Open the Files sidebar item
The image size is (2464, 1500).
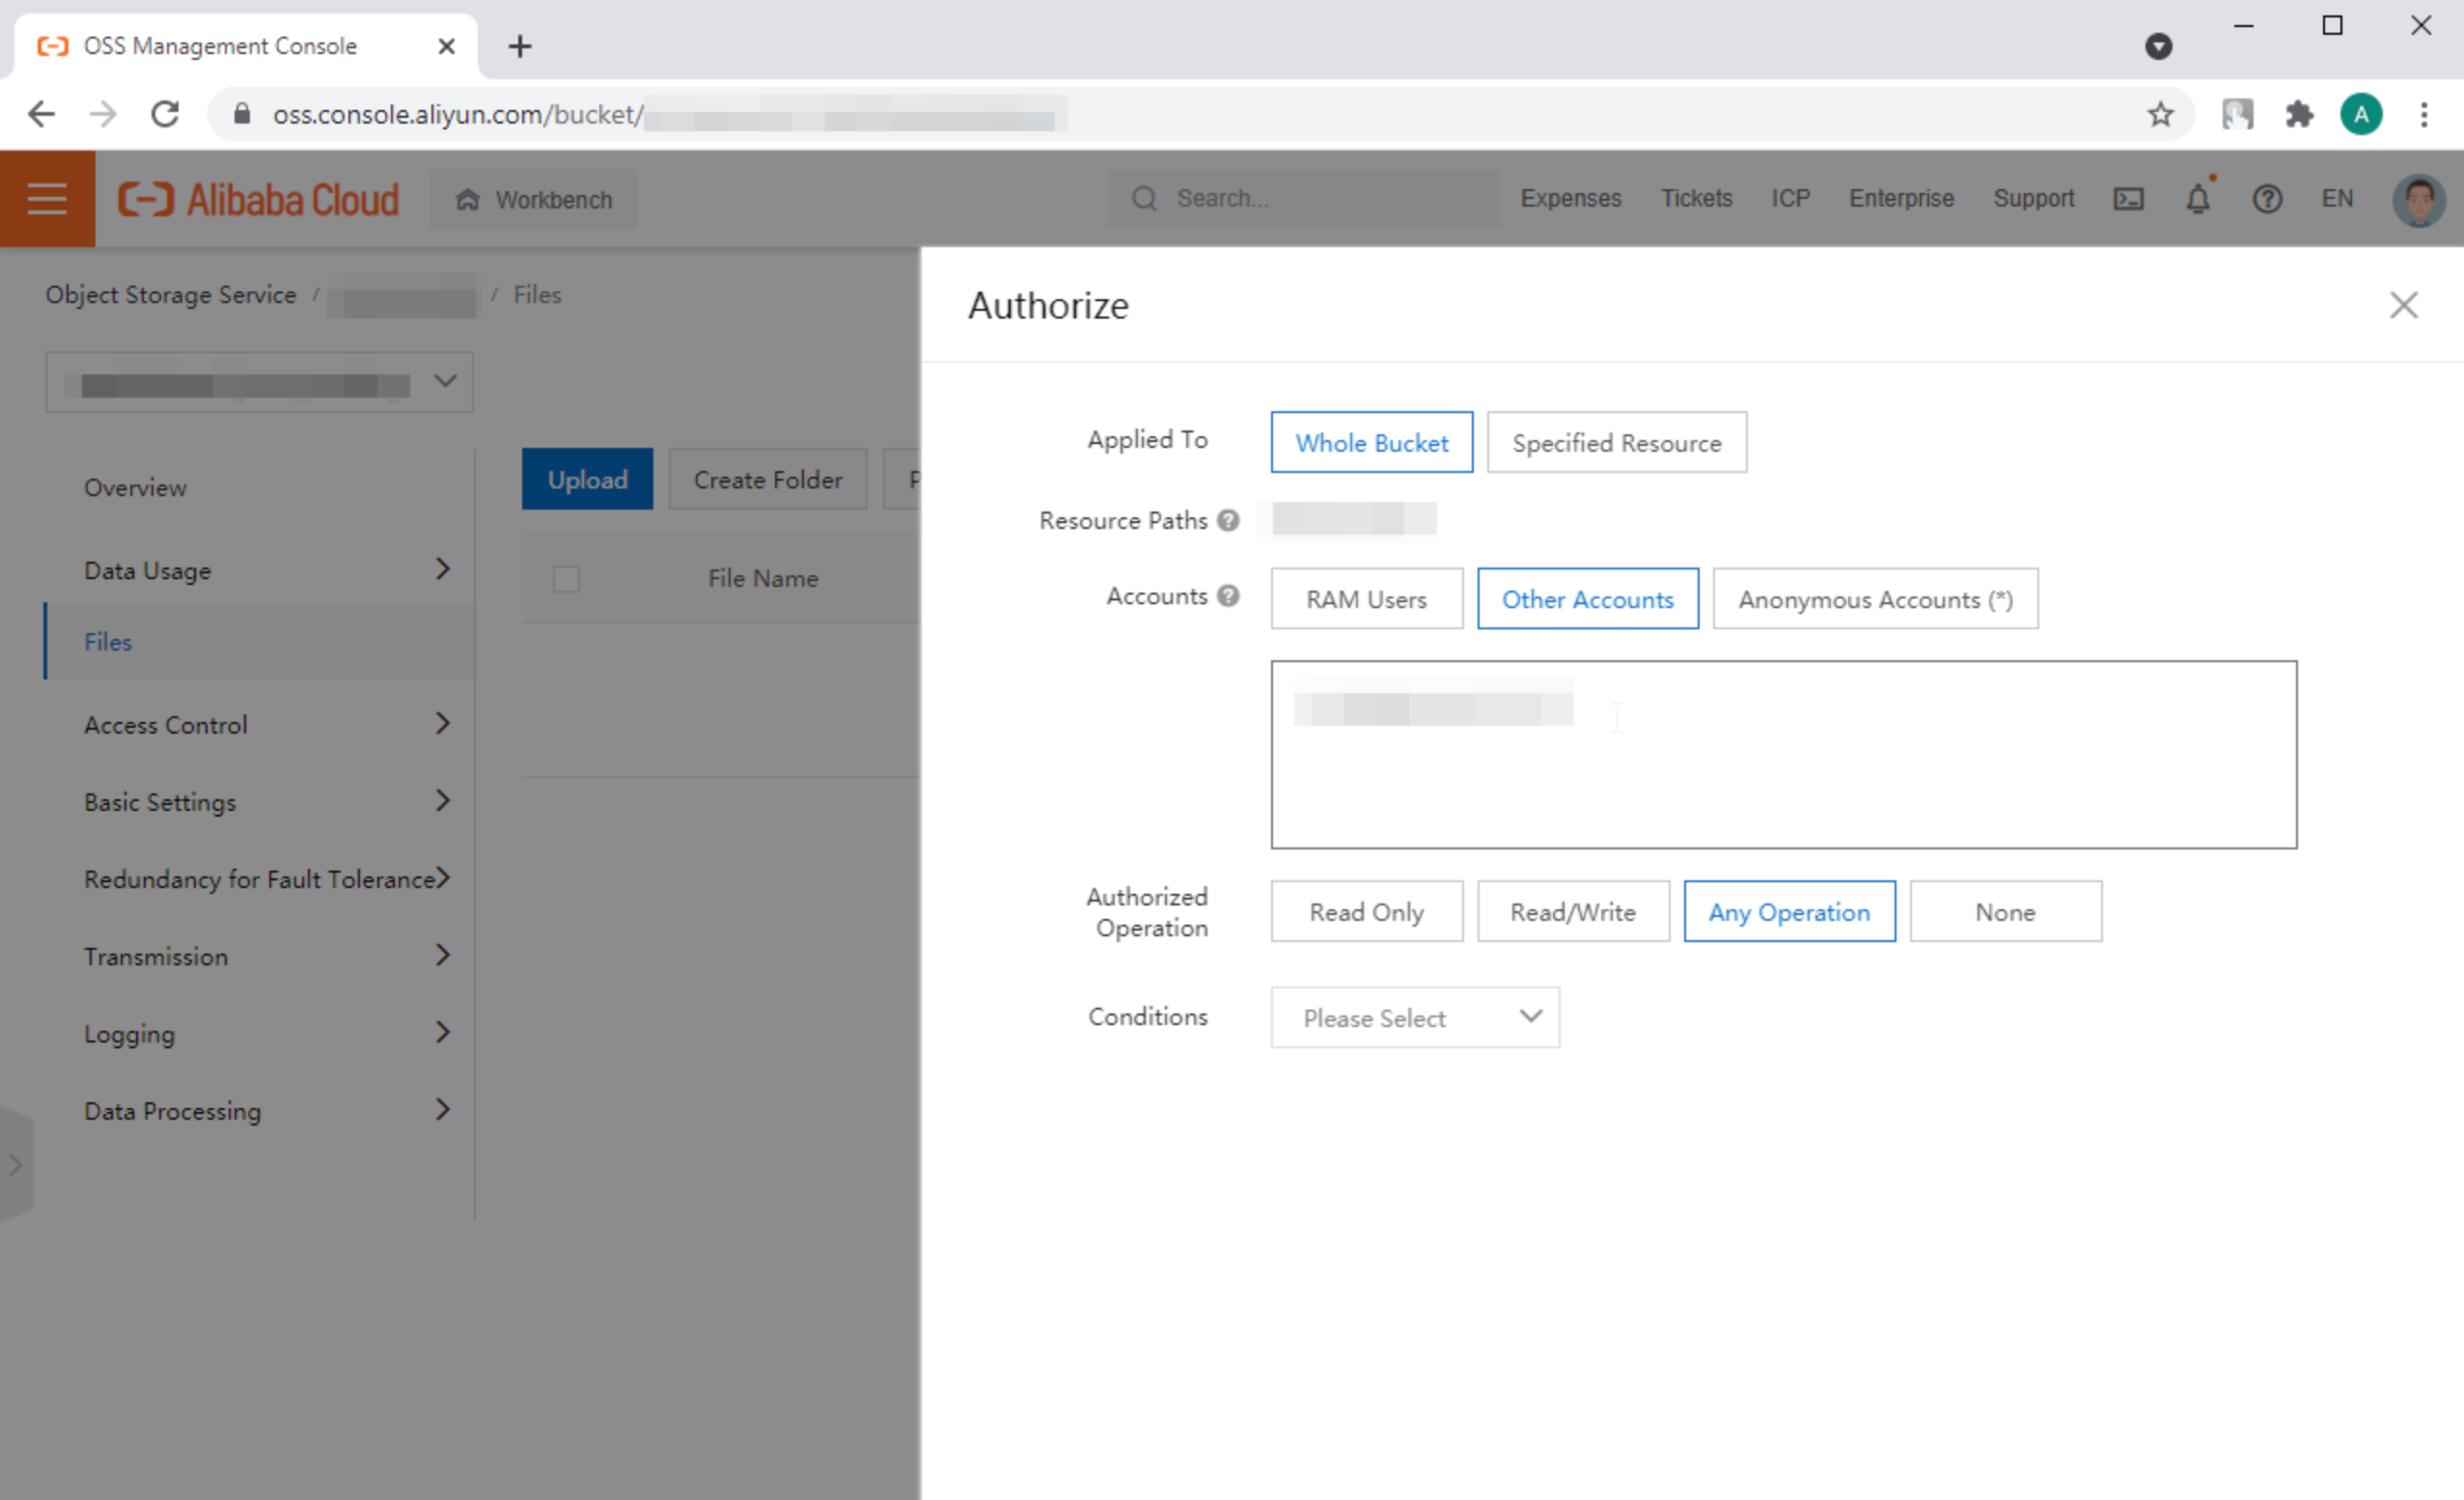click(x=259, y=642)
